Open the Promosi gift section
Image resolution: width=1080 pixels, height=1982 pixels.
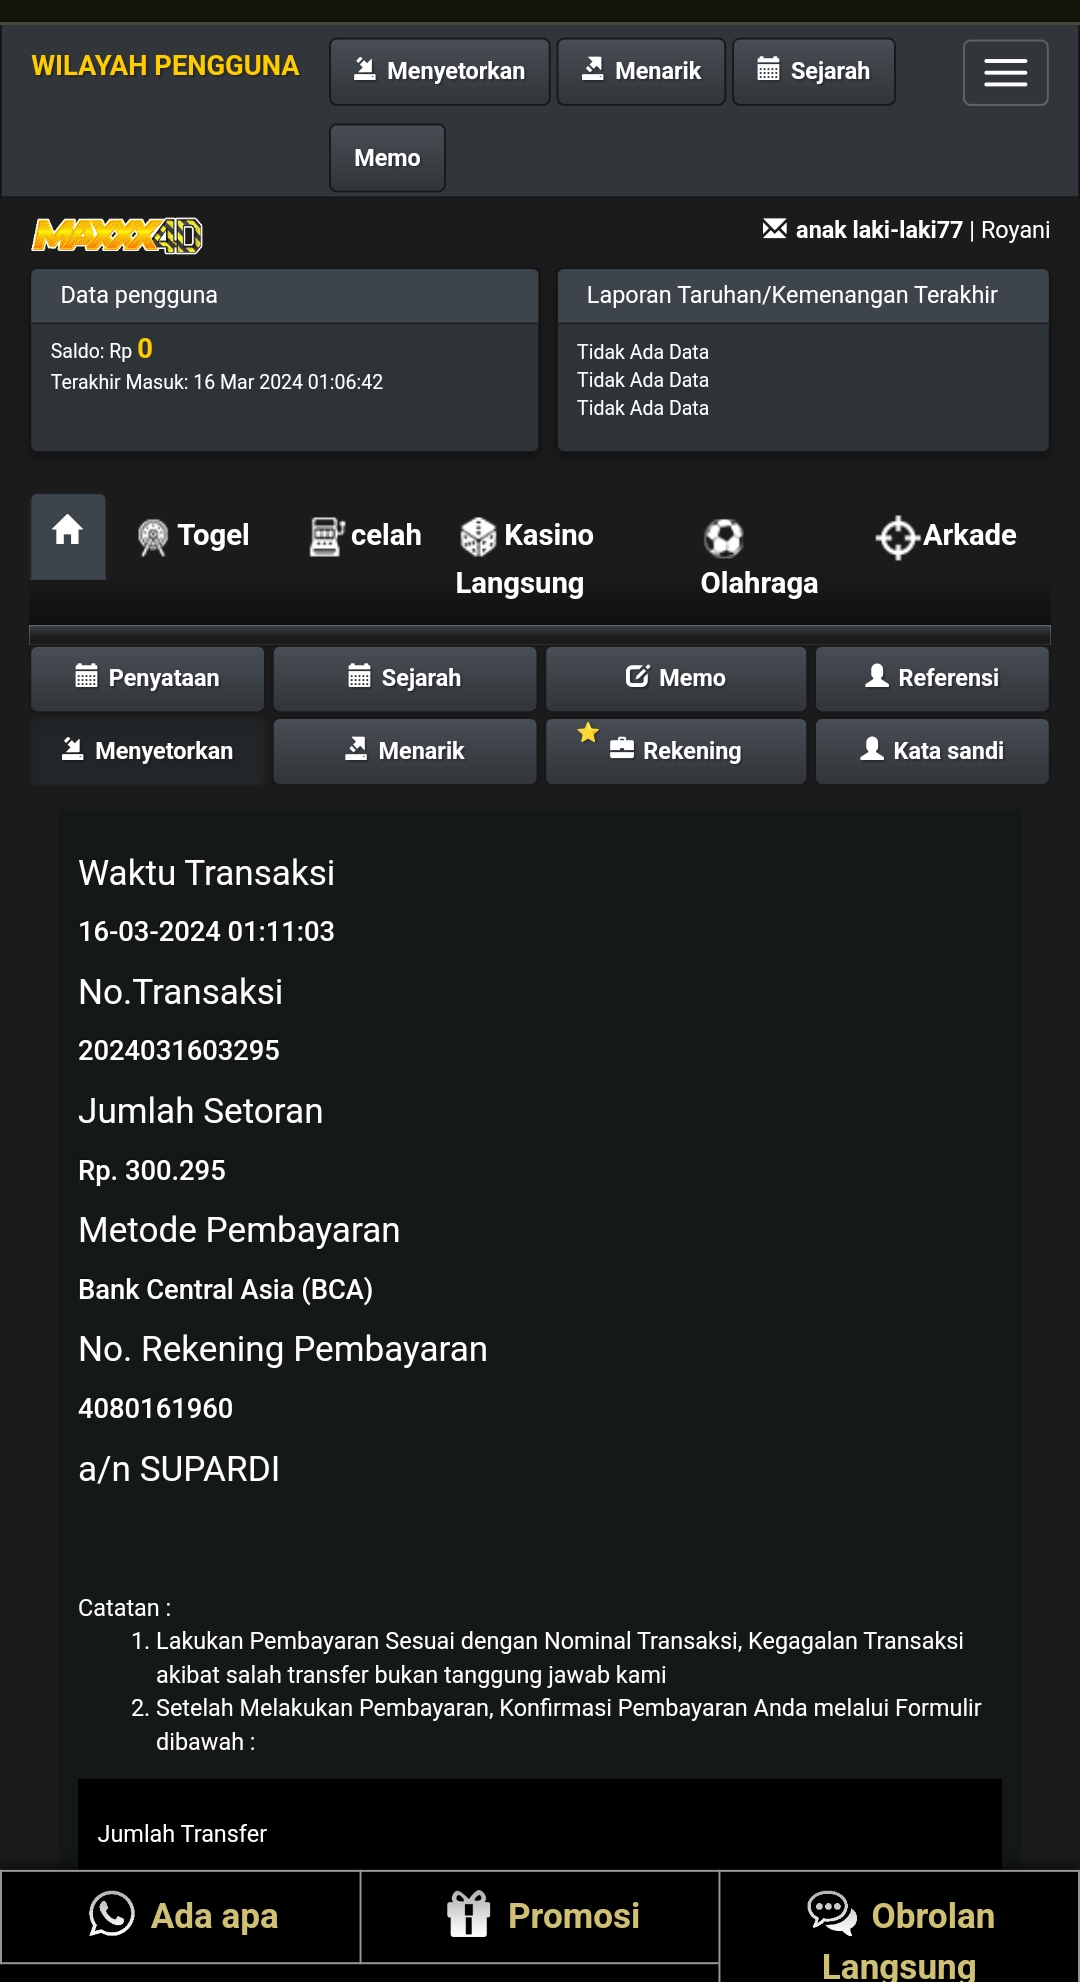pyautogui.click(x=542, y=1916)
